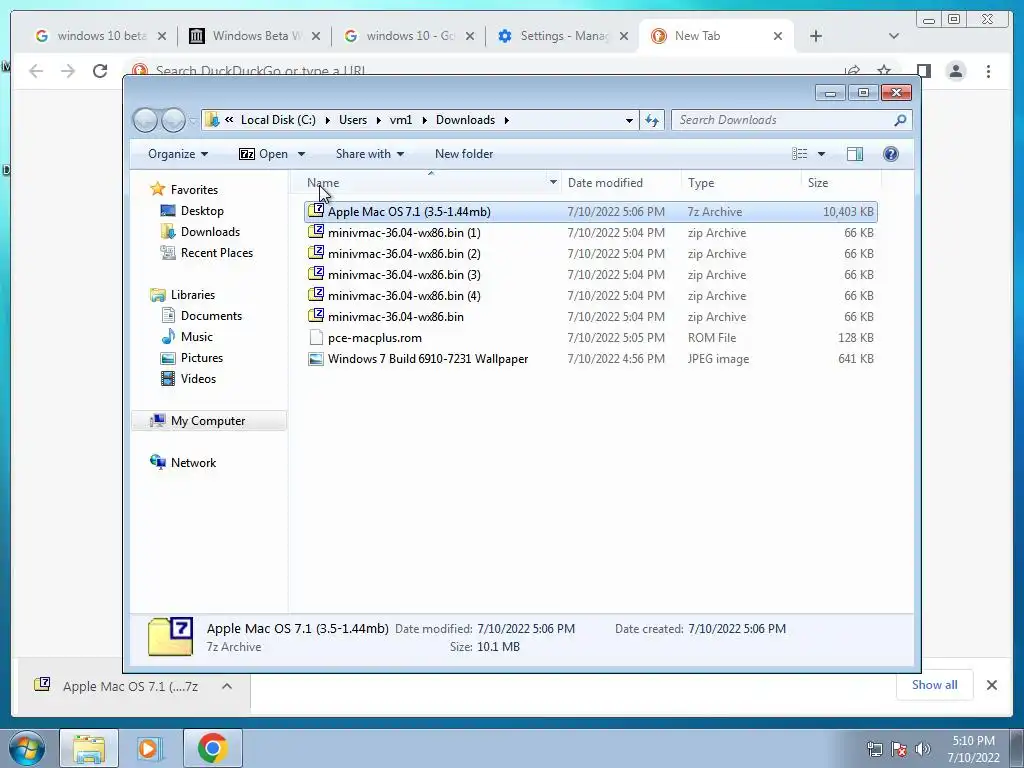Click the Explorer forward navigation button
Viewport: 1024px width, 768px height.
coord(173,120)
